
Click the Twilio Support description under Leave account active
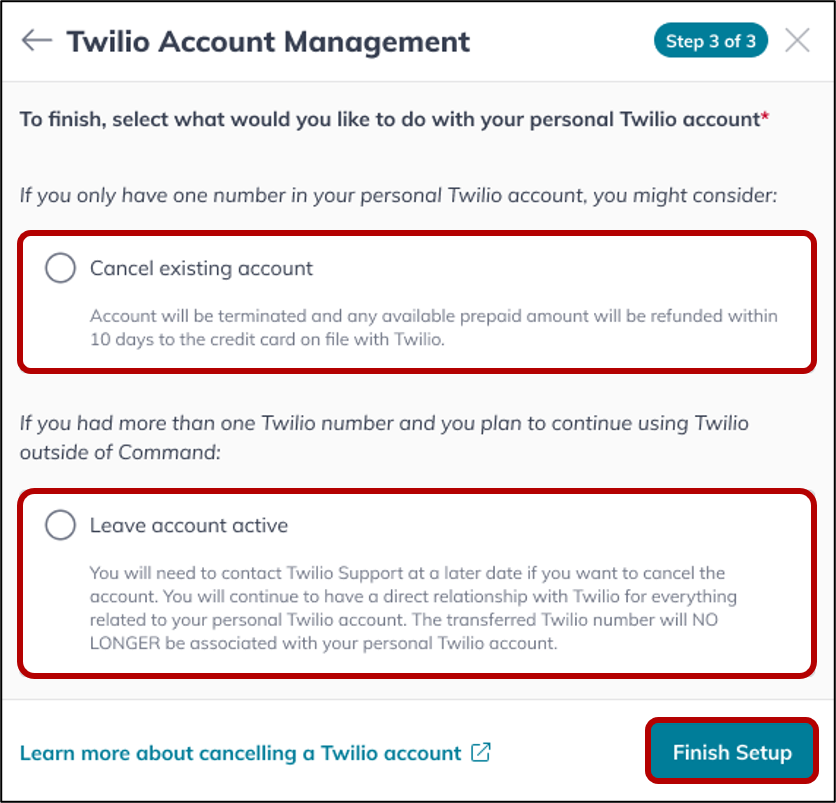[x=413, y=608]
